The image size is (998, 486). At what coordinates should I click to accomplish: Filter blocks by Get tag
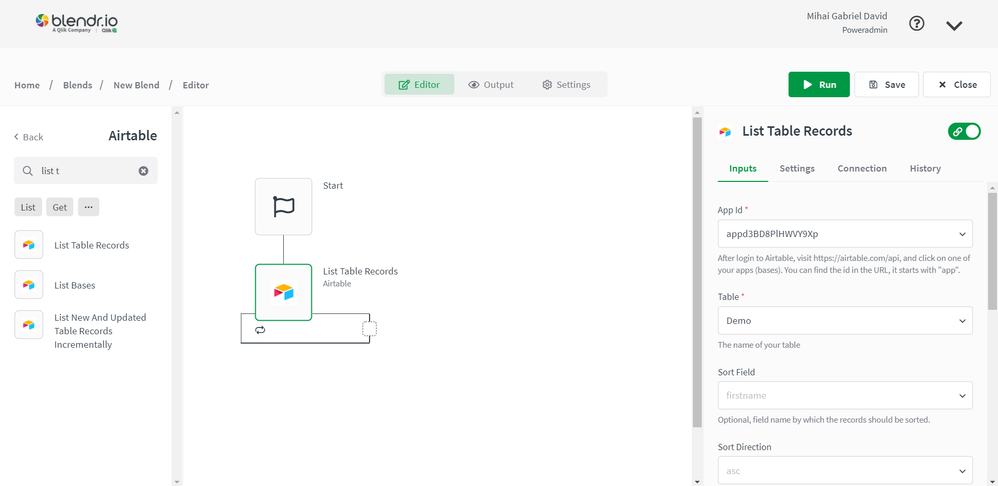click(x=60, y=207)
